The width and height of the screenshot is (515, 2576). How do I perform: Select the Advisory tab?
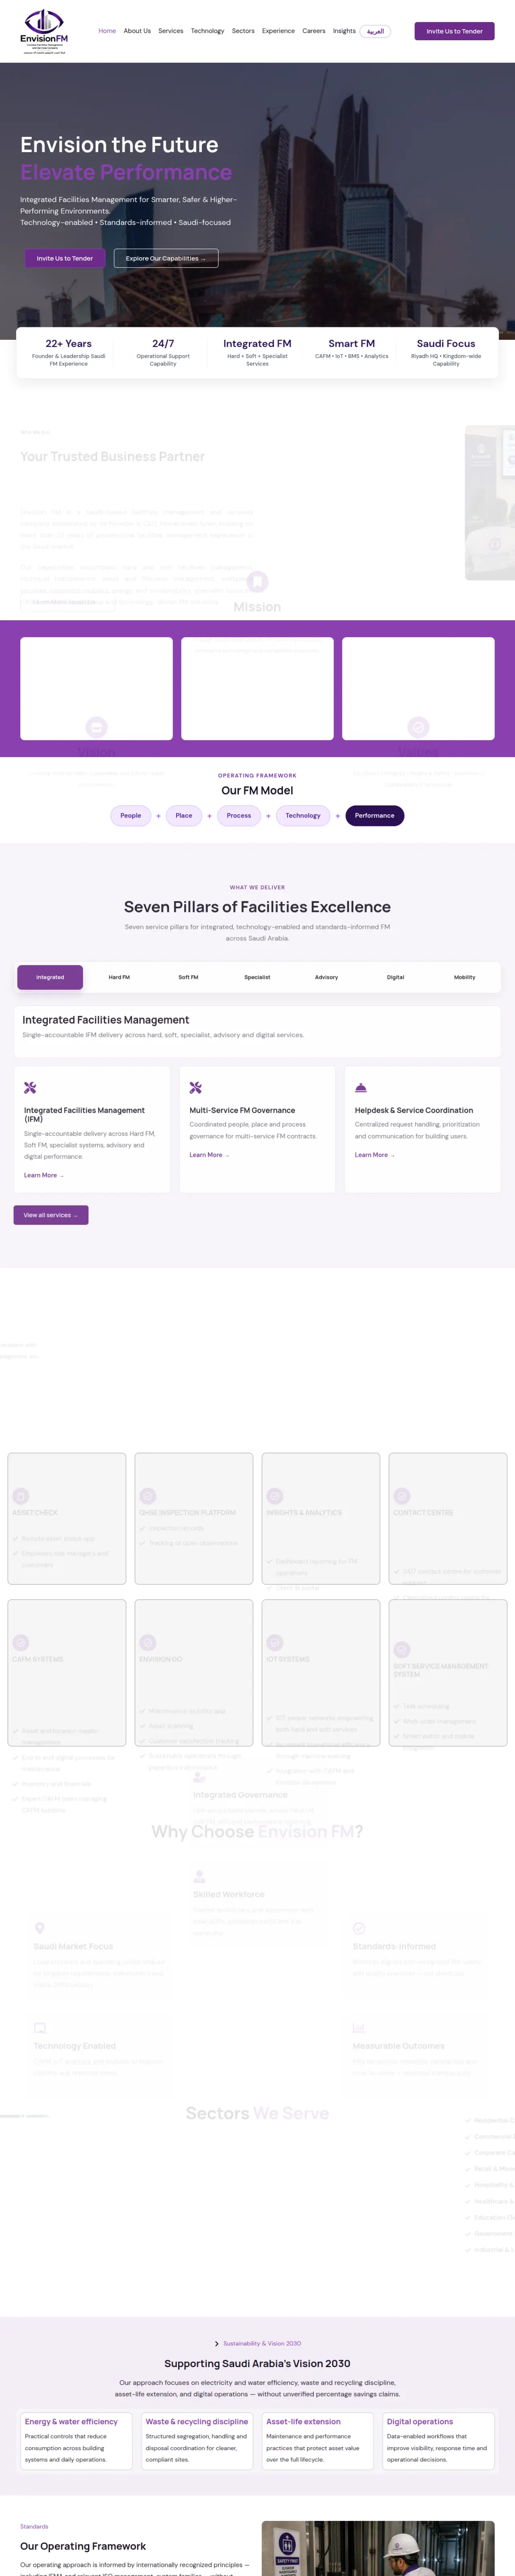point(326,977)
